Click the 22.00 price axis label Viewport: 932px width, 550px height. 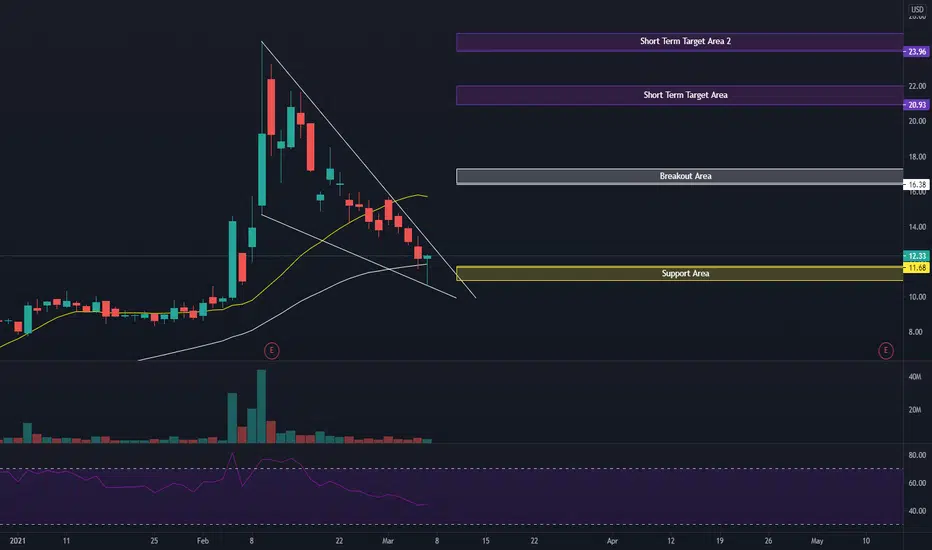tap(917, 86)
